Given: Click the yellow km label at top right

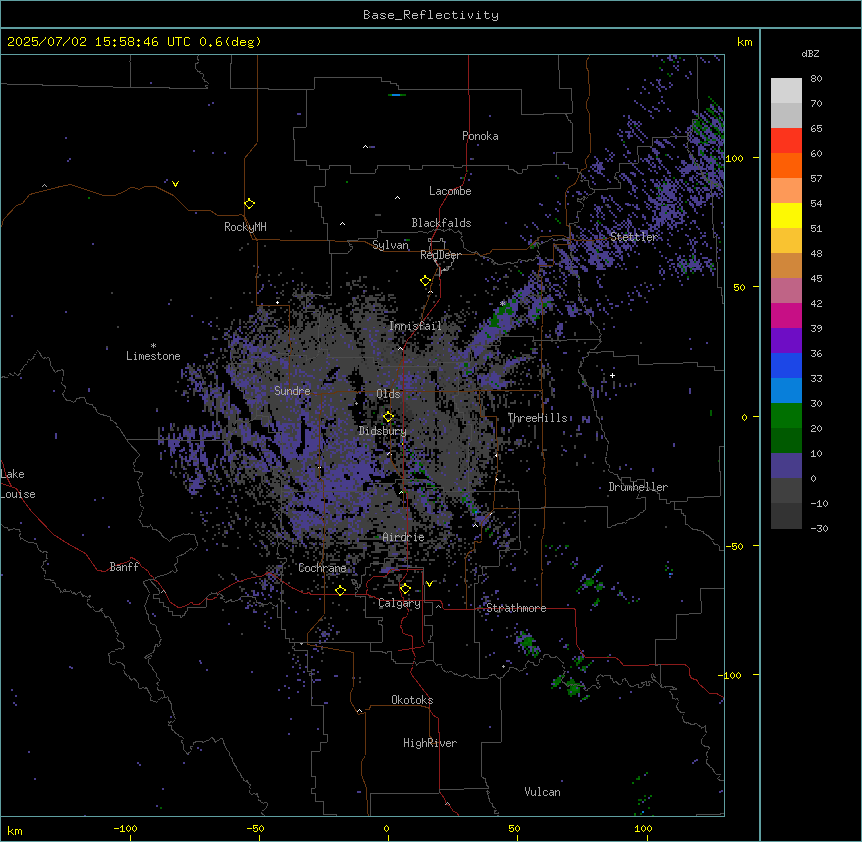Looking at the screenshot, I should pyautogui.click(x=744, y=42).
